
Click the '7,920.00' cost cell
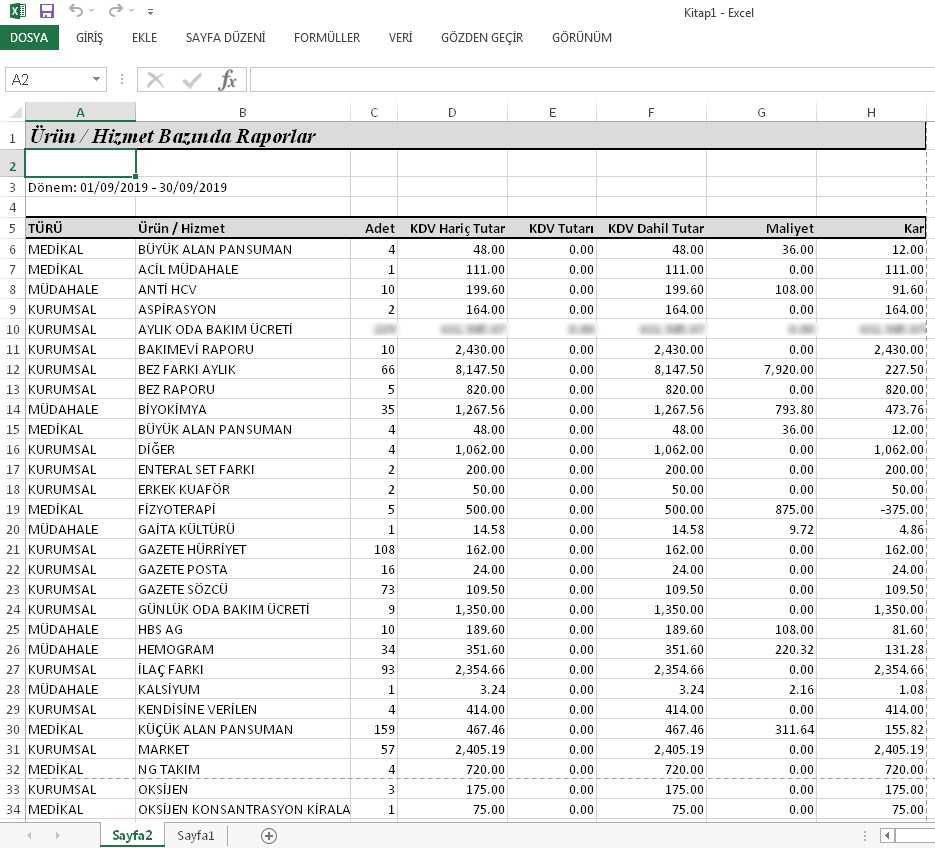tap(761, 369)
